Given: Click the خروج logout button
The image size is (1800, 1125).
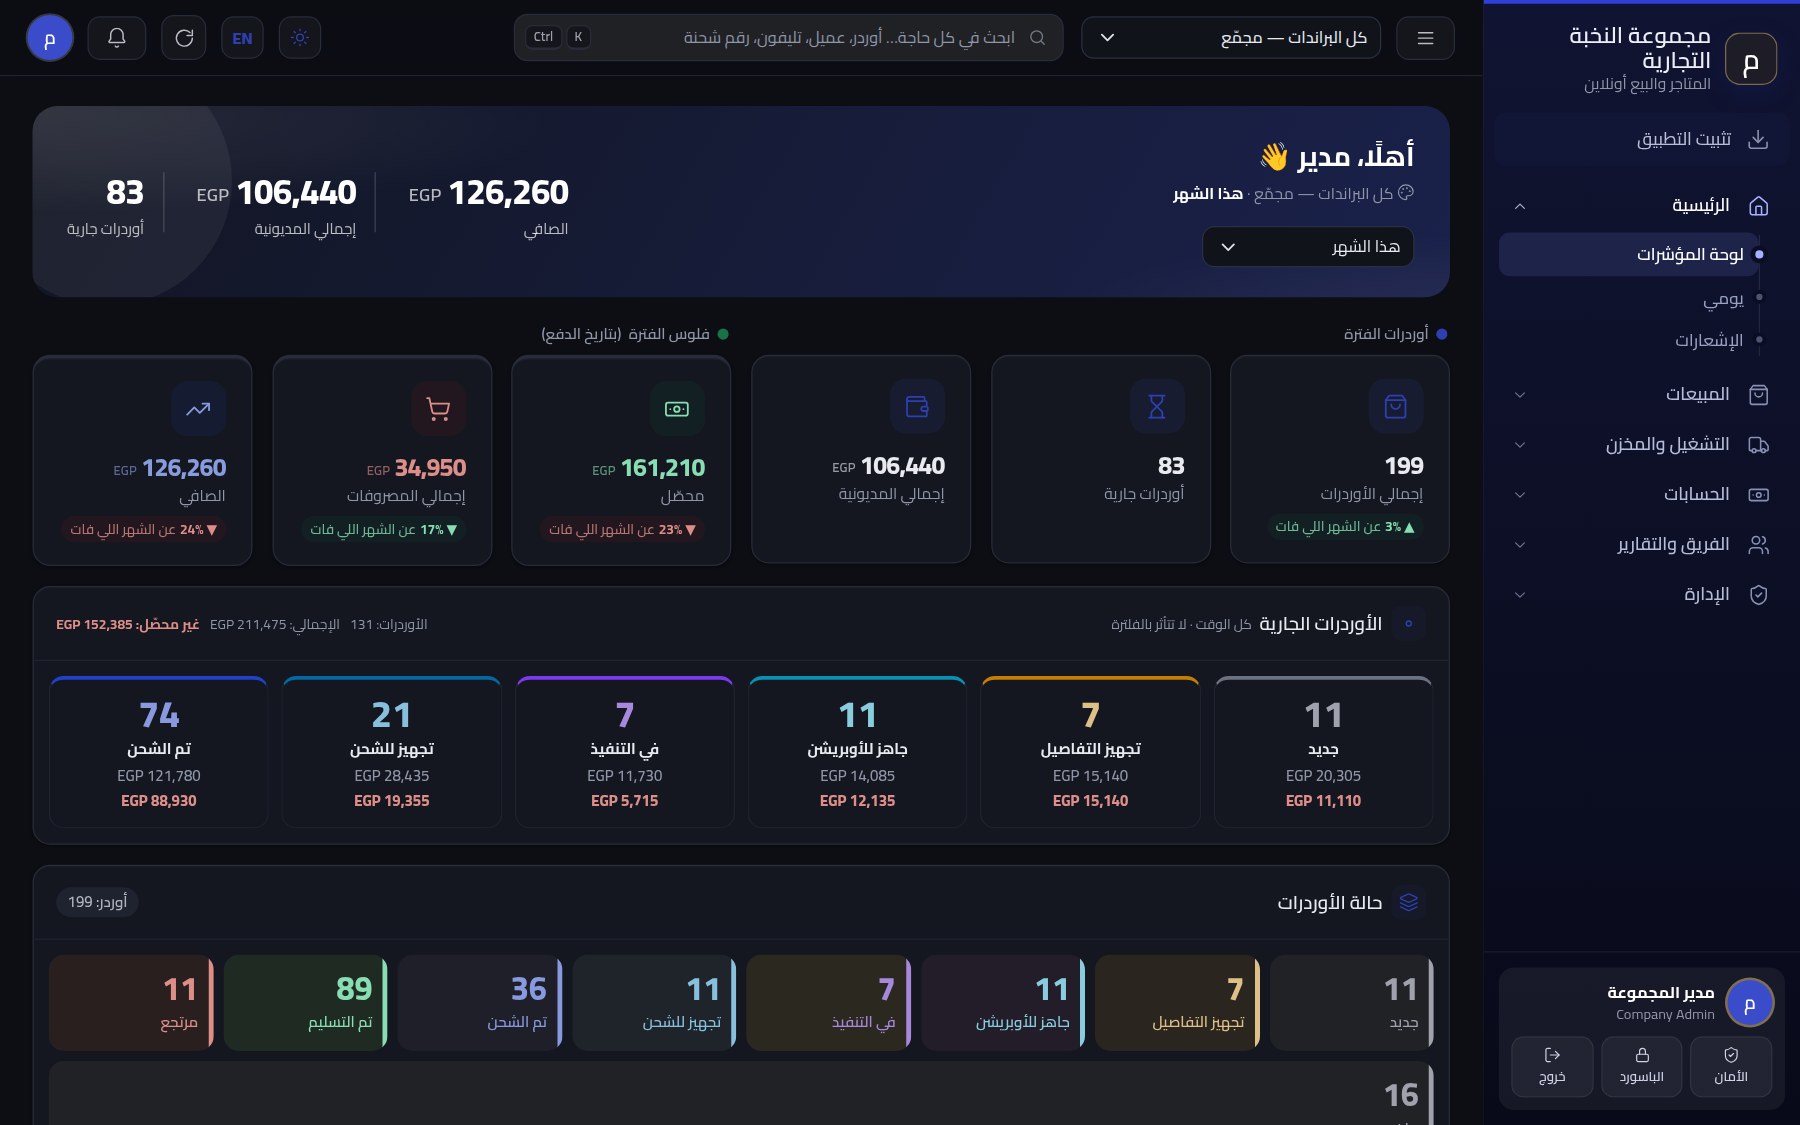Looking at the screenshot, I should point(1552,1066).
